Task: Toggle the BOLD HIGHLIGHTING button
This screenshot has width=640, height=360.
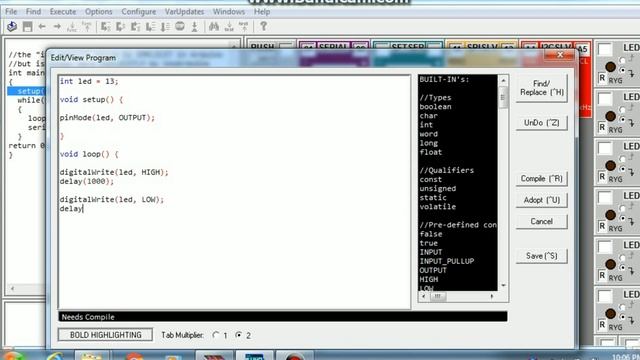Action: 105,335
